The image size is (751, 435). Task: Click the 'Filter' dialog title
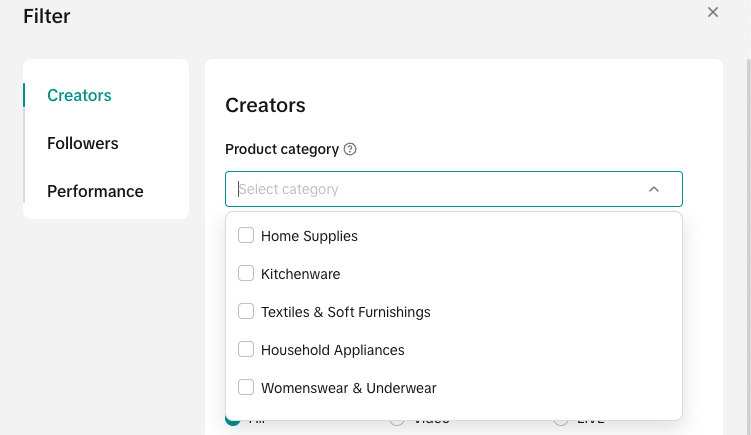click(x=47, y=16)
